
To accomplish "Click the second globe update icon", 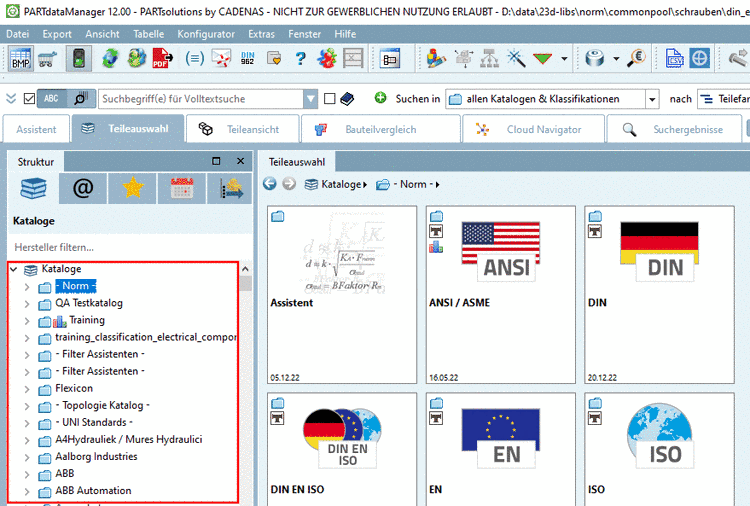I will 137,59.
